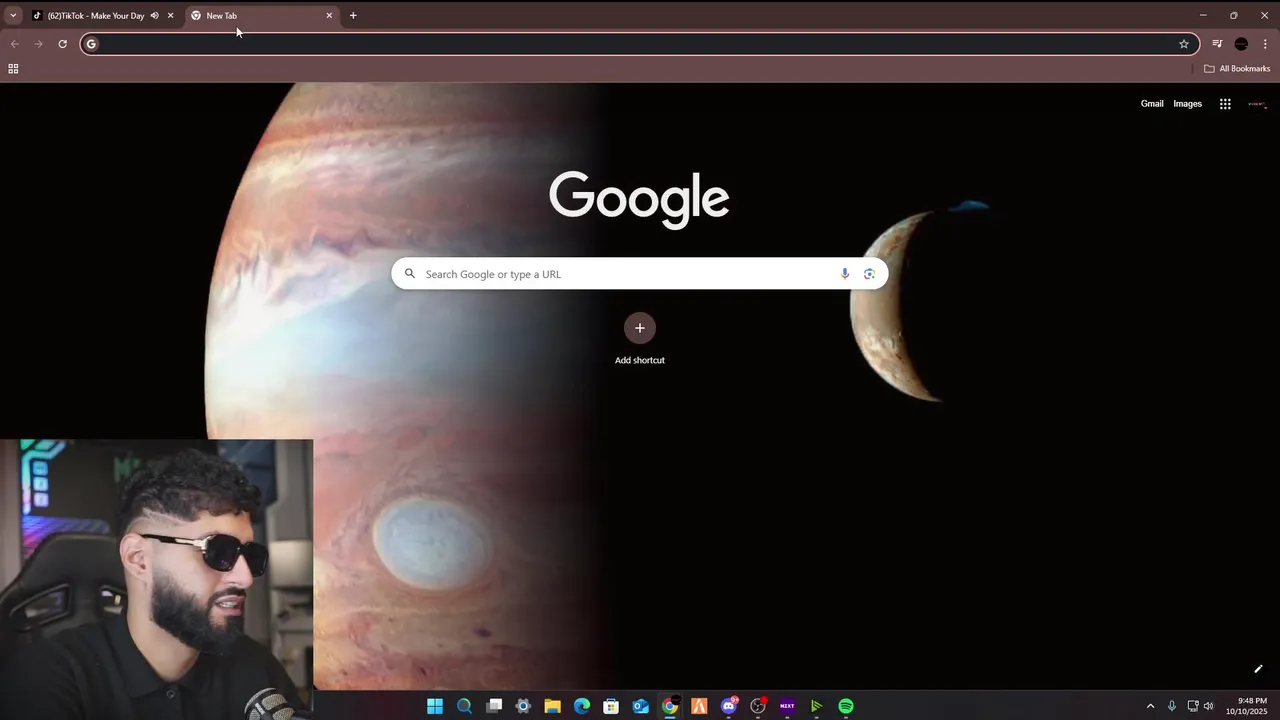Open Settings gear in the taskbar
The height and width of the screenshot is (720, 1280).
(x=523, y=706)
